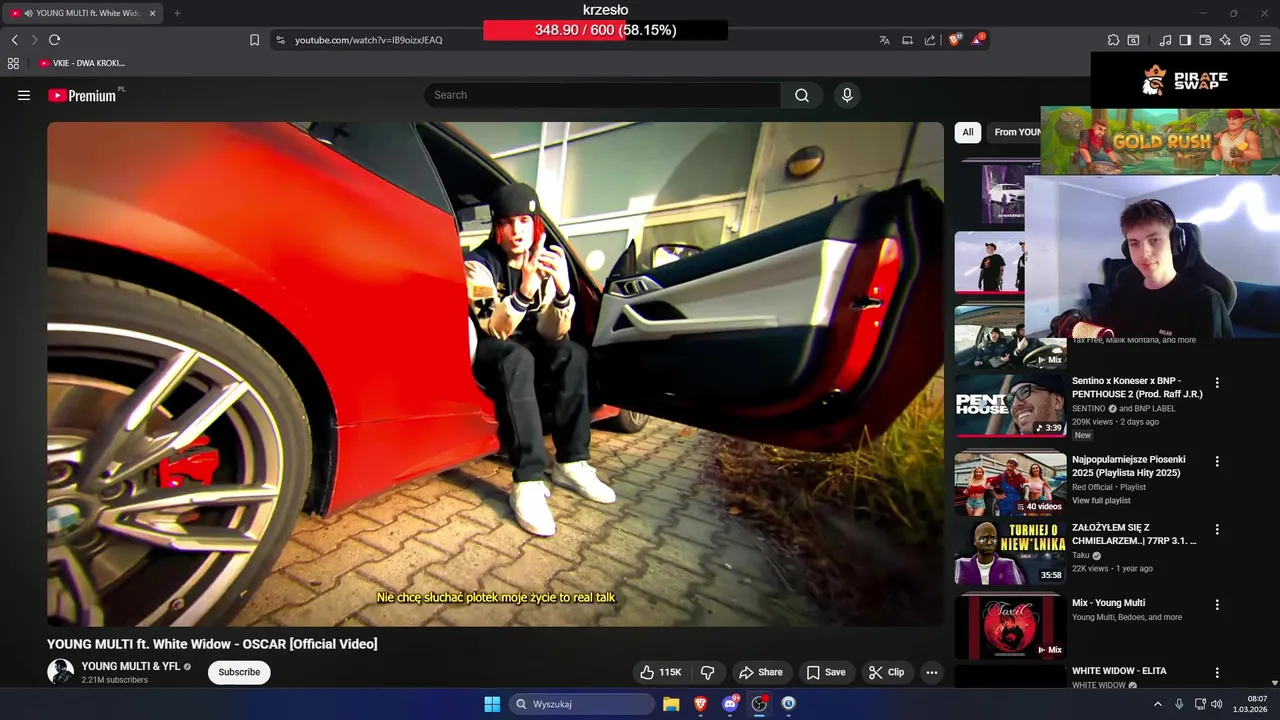Open the Sentino x Koneser x BNP title

click(x=1137, y=387)
